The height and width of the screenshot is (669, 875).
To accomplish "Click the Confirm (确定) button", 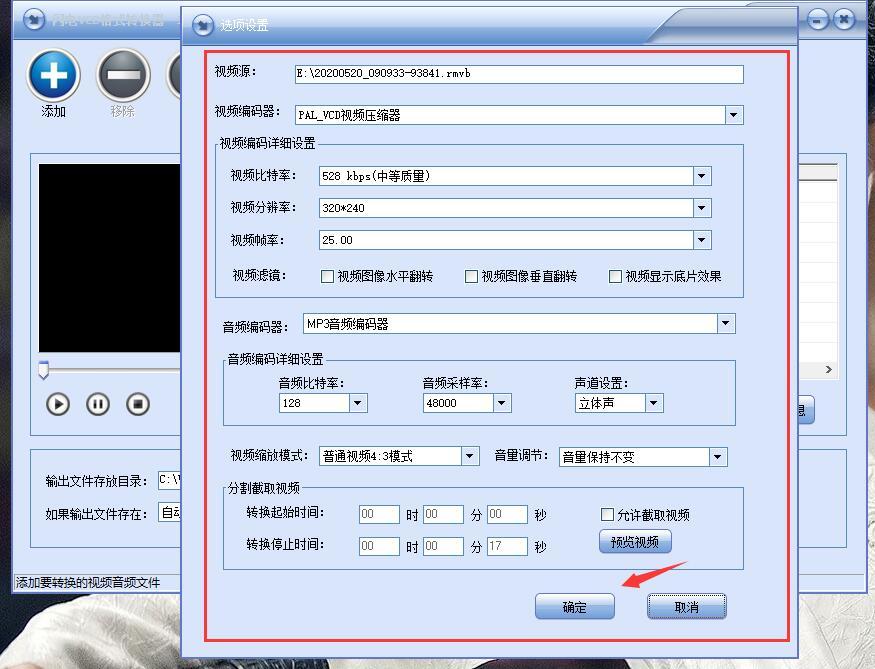I will pyautogui.click(x=575, y=607).
